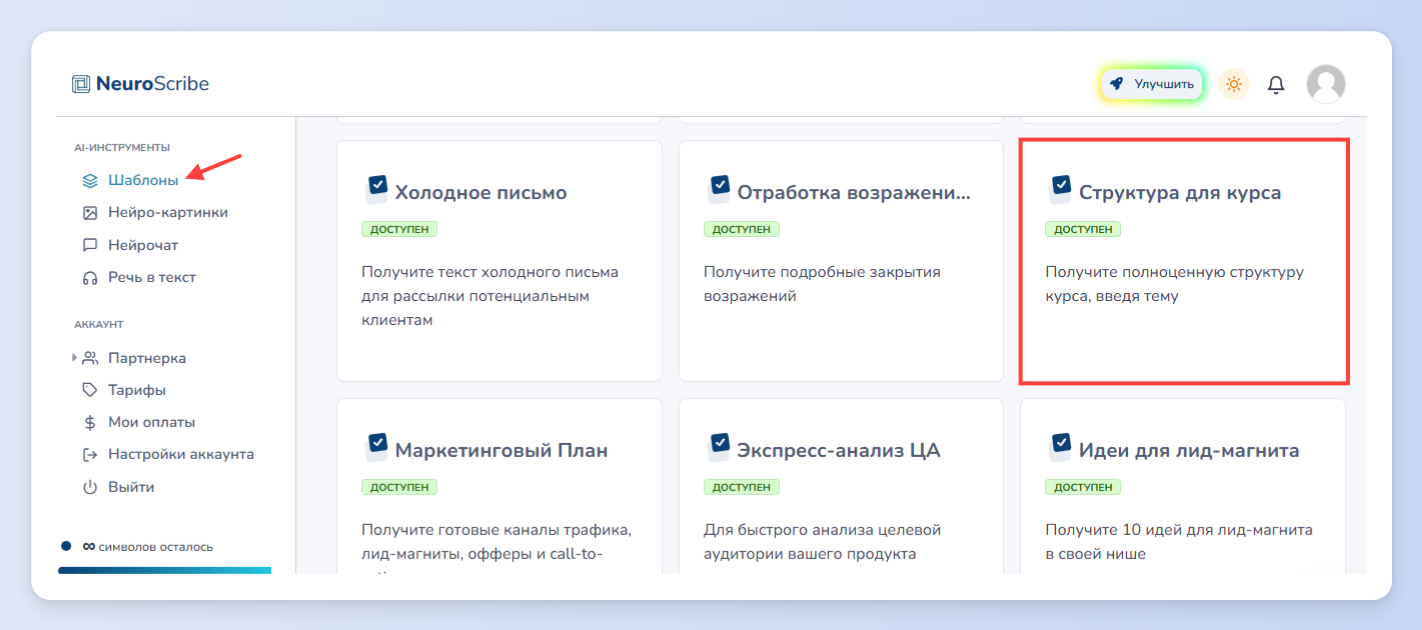Click the NeuroScribe logo icon

pos(81,84)
